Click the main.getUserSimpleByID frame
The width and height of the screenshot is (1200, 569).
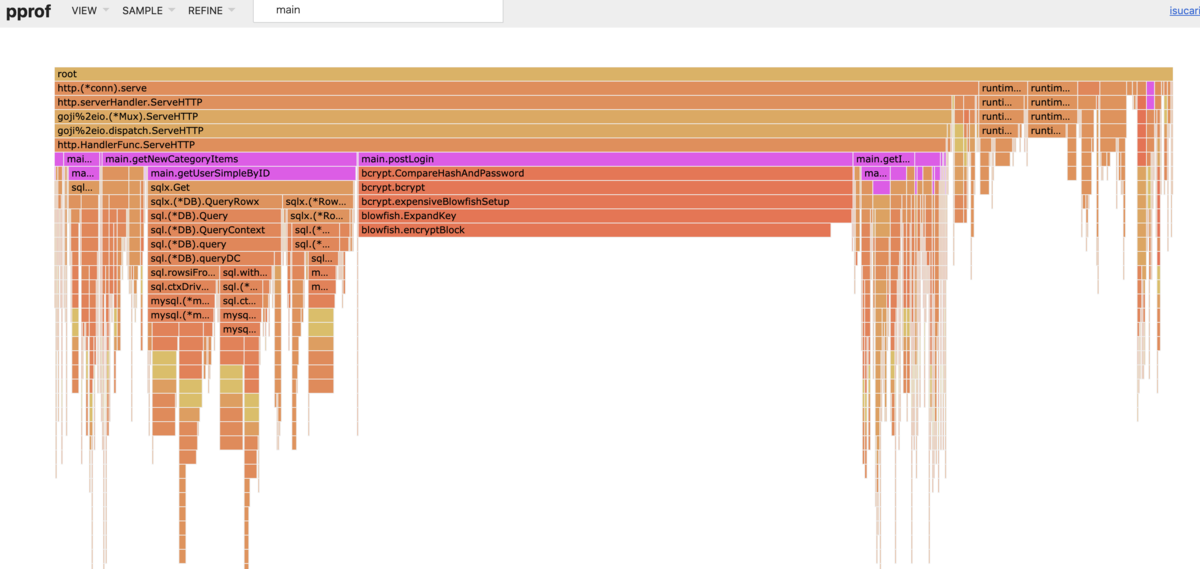pos(250,173)
